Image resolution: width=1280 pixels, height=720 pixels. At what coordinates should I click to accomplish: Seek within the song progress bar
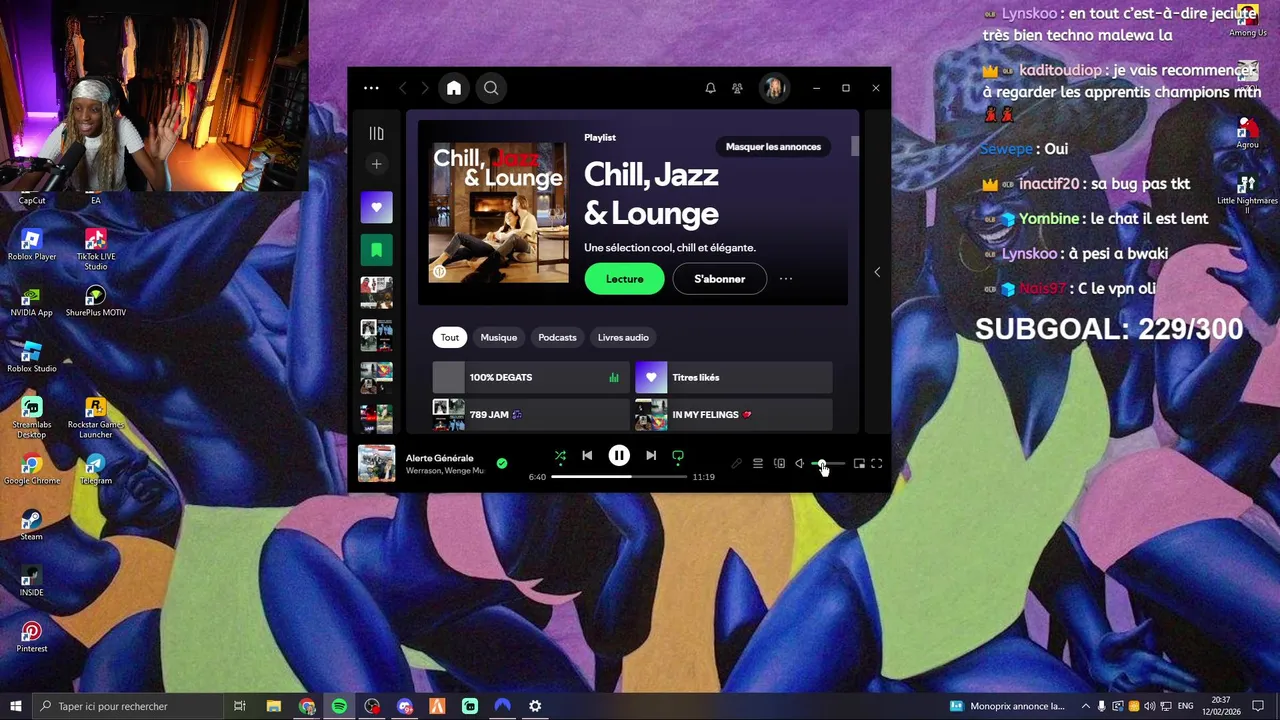[x=619, y=477]
